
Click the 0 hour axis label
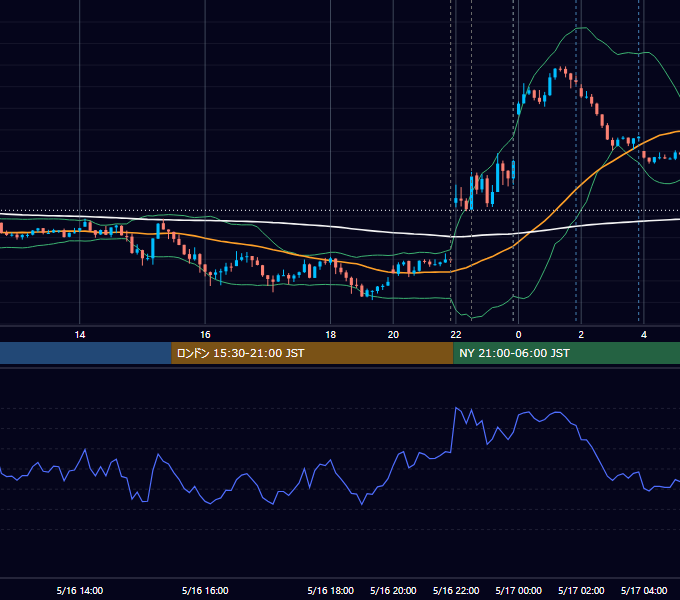[x=518, y=335]
